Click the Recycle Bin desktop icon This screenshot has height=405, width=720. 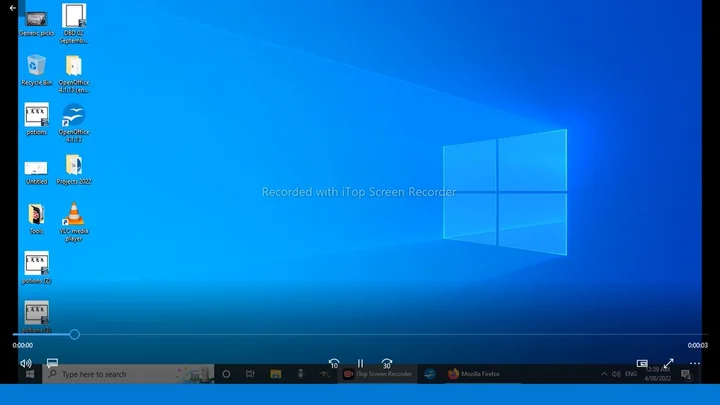(36, 69)
